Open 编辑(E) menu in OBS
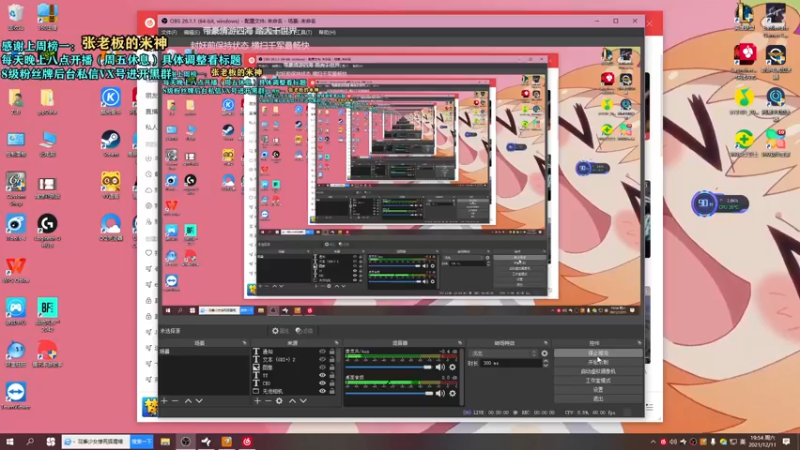This screenshot has width=800, height=450. pos(191,32)
